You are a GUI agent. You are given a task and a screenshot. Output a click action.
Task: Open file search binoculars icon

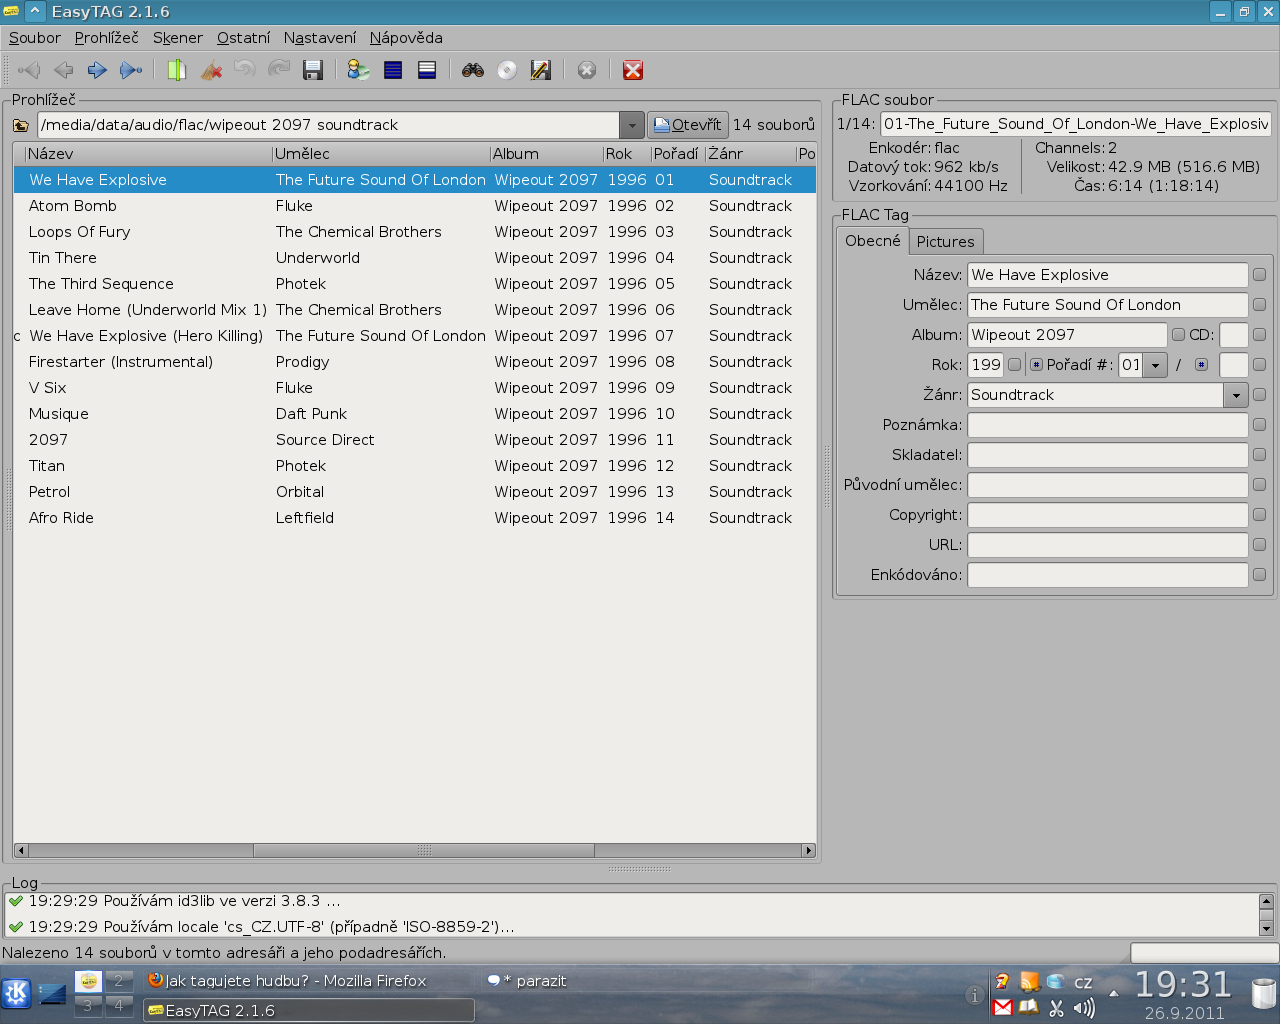tap(473, 70)
